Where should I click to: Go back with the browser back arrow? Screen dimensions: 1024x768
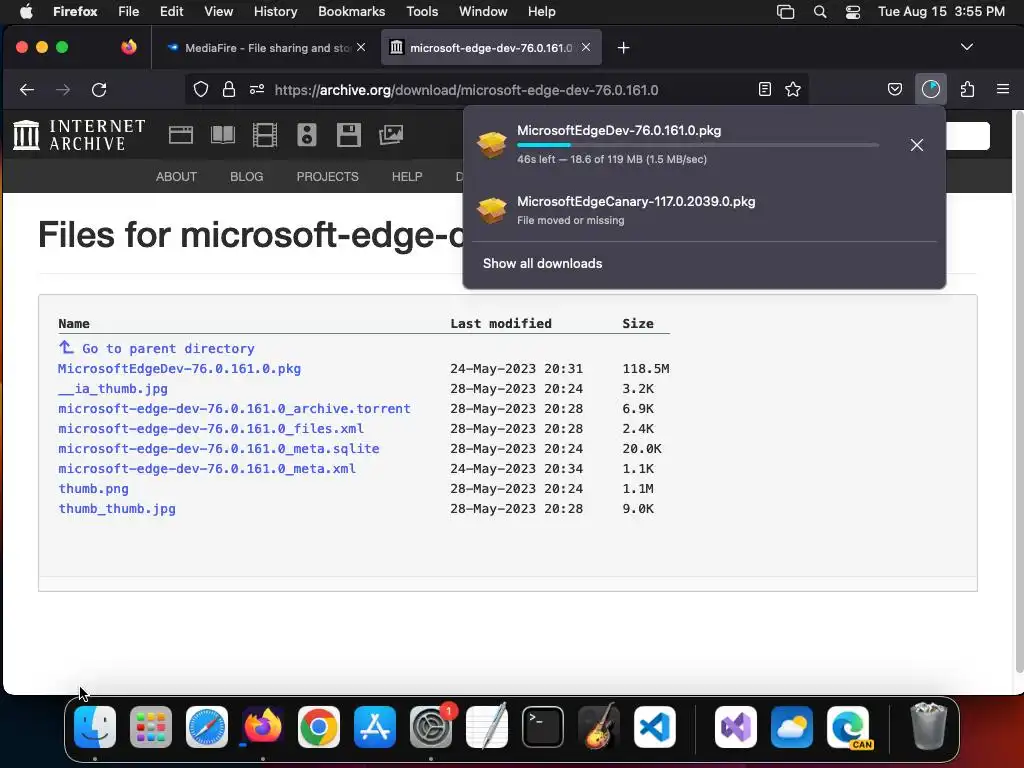(x=27, y=89)
